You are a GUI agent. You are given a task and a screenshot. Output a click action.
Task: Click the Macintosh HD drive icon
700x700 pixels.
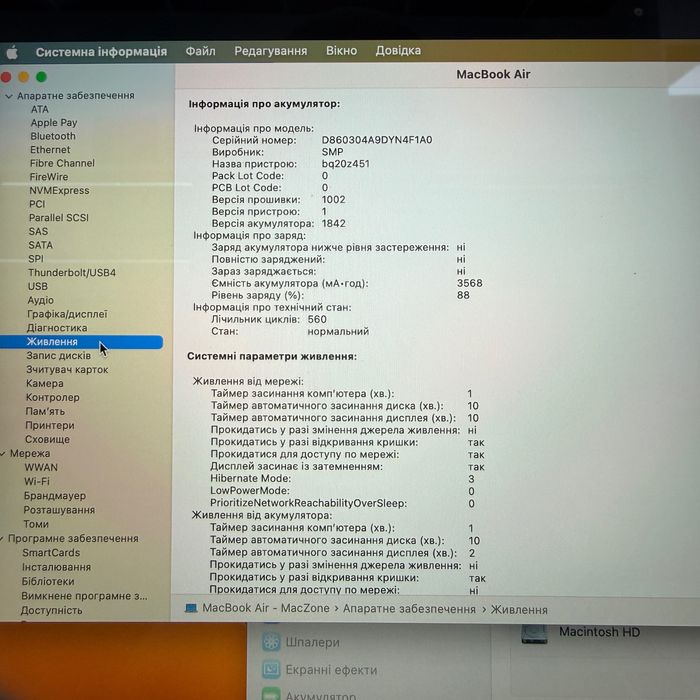pyautogui.click(x=534, y=633)
